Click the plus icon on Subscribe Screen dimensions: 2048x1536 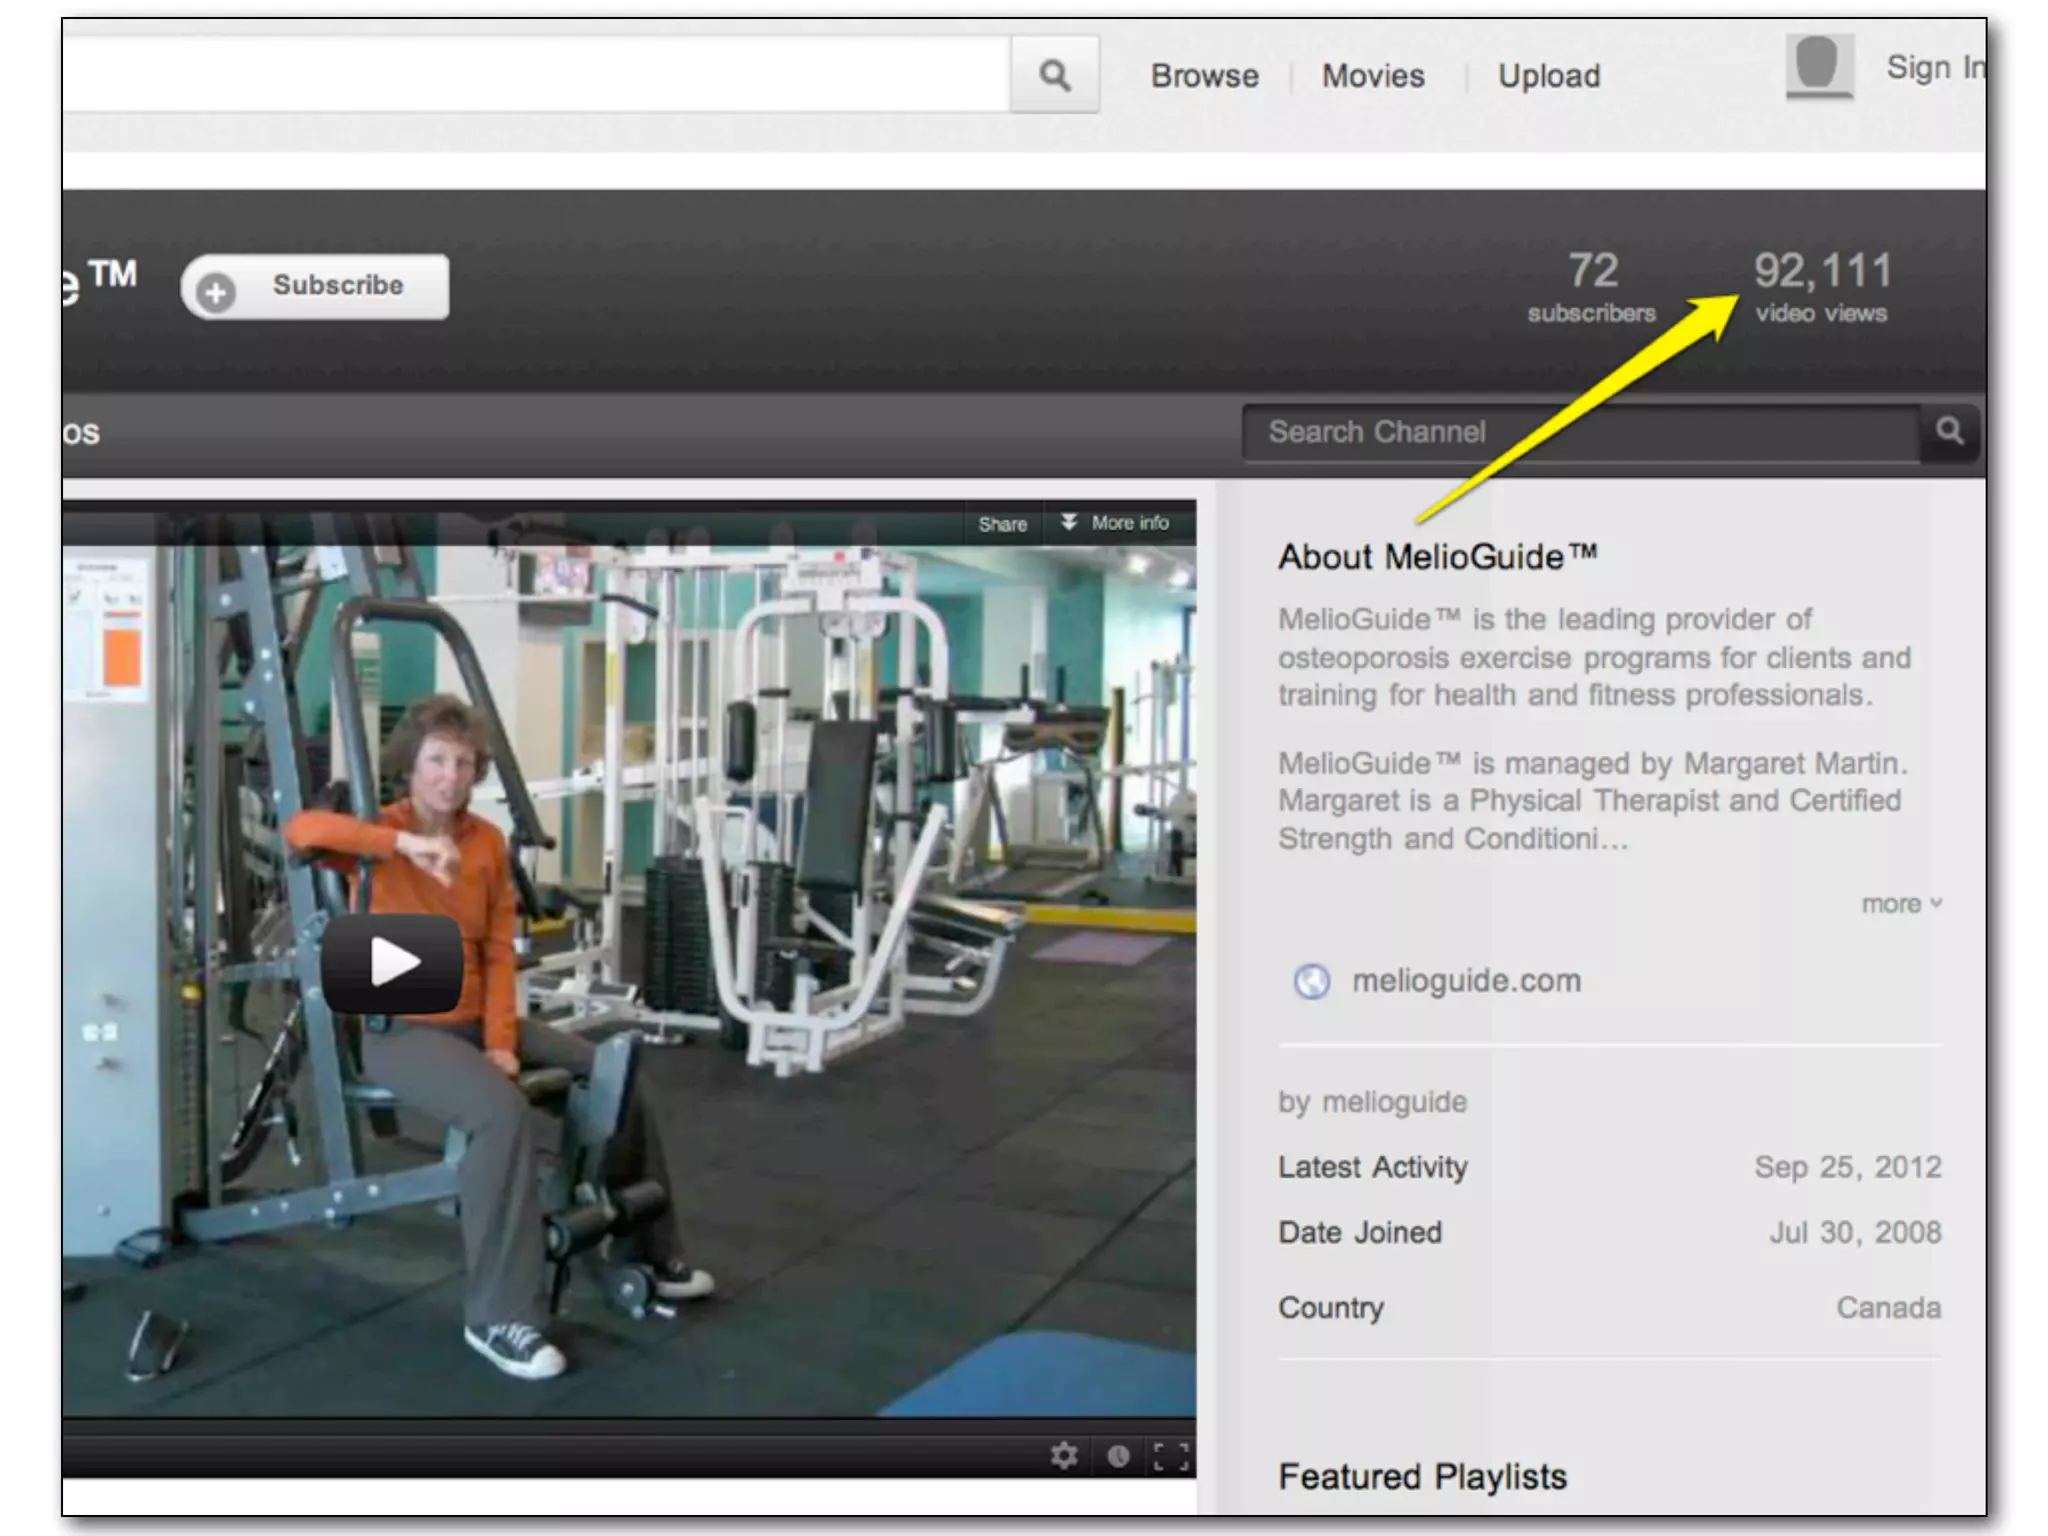click(x=216, y=291)
